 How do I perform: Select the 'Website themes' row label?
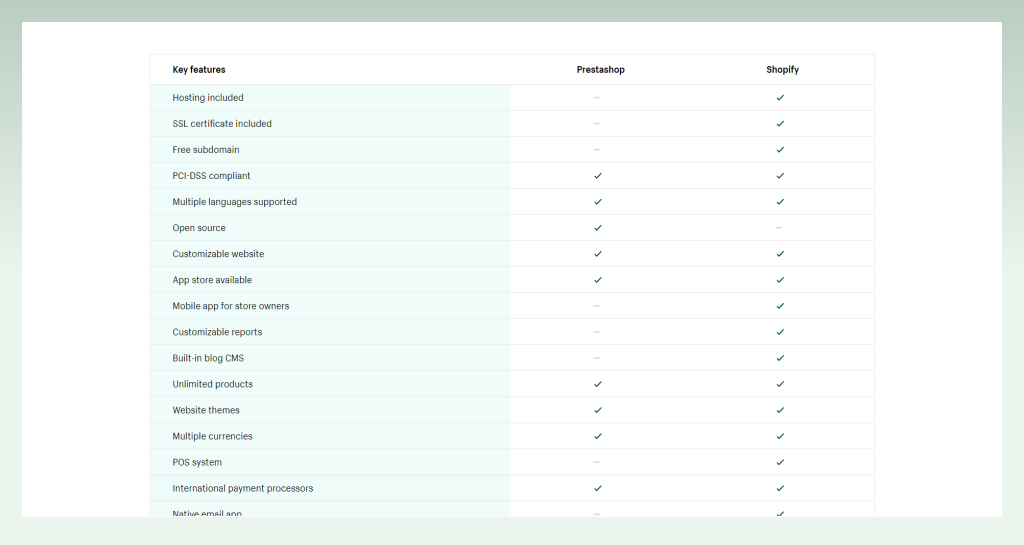pos(206,411)
